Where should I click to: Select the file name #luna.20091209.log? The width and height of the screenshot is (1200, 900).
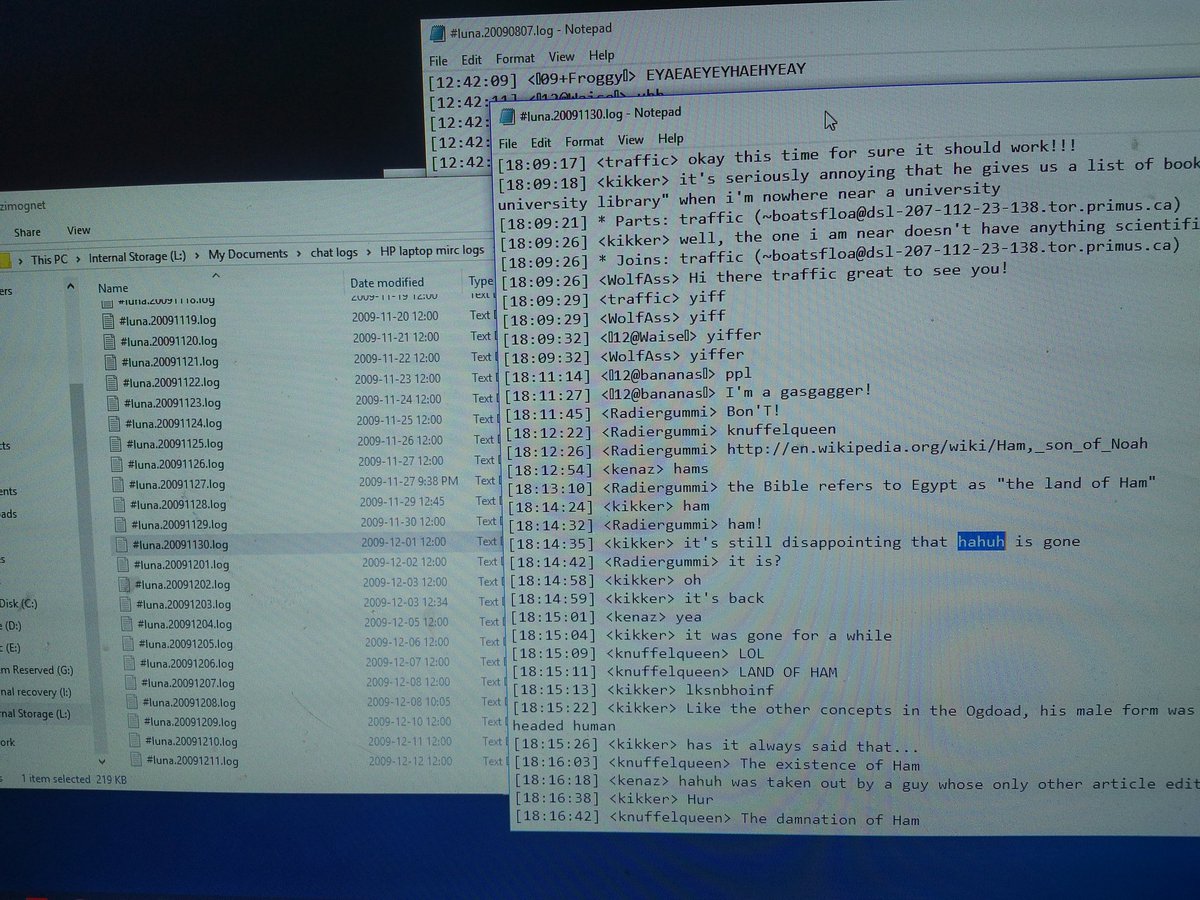191,722
